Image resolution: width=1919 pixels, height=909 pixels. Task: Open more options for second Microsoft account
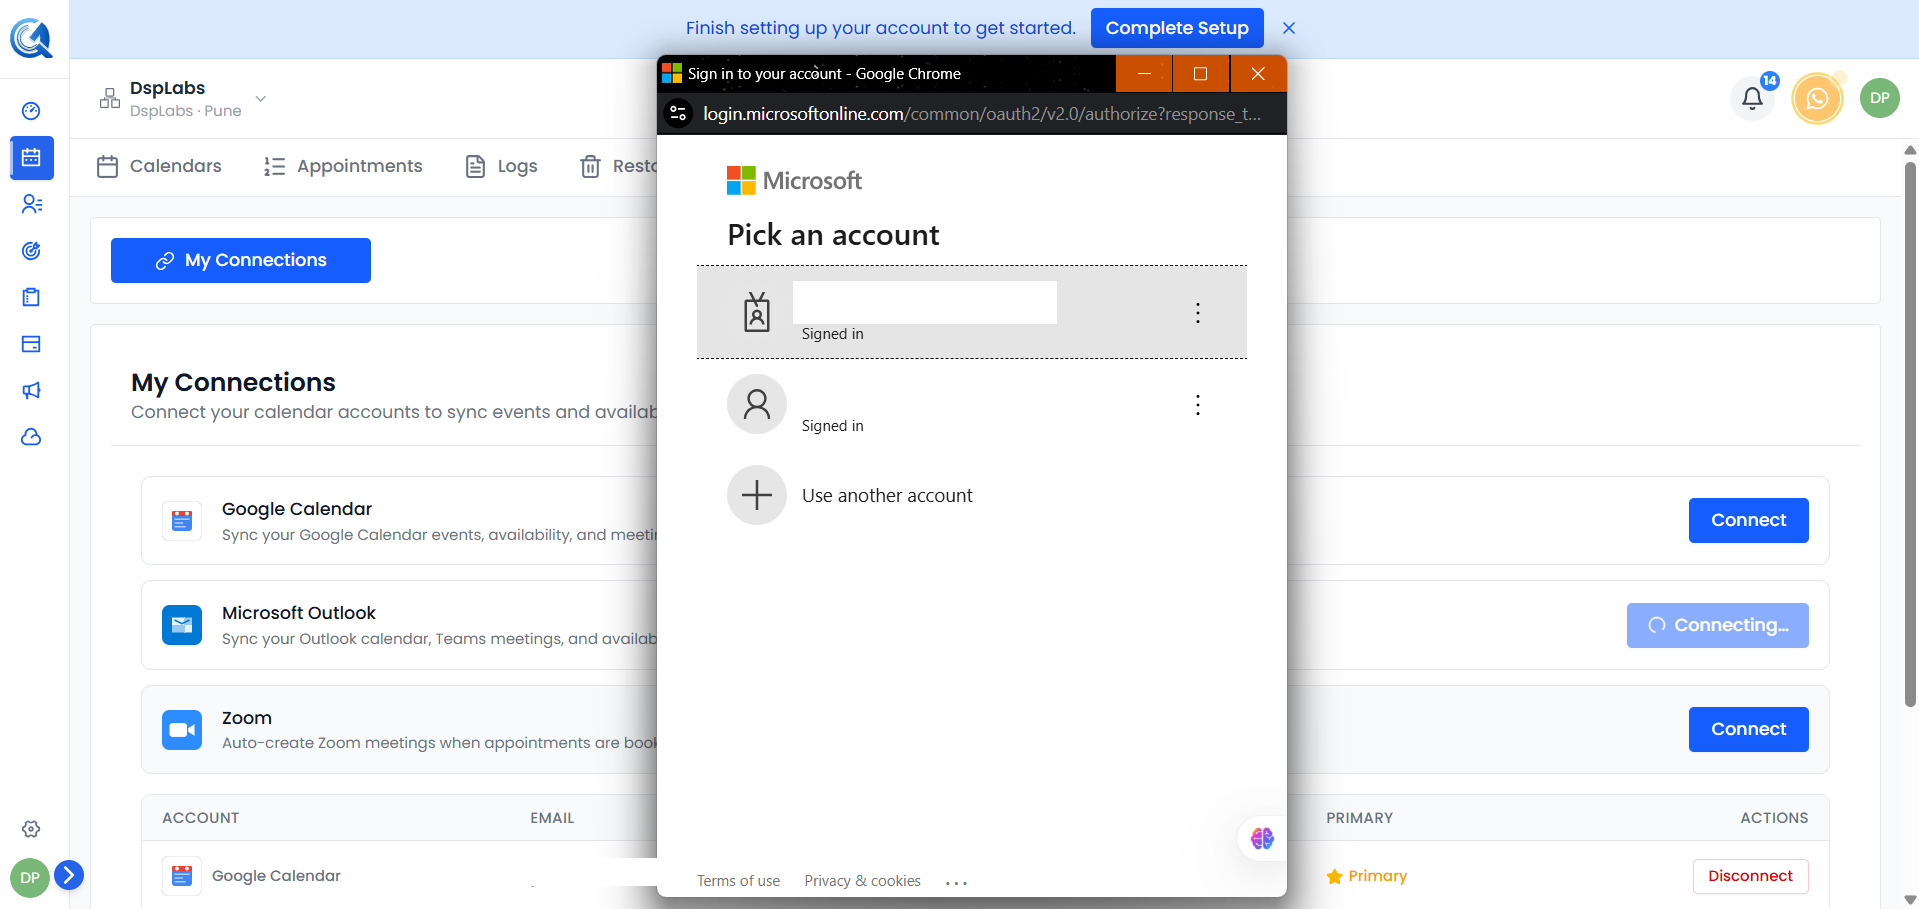(1197, 405)
